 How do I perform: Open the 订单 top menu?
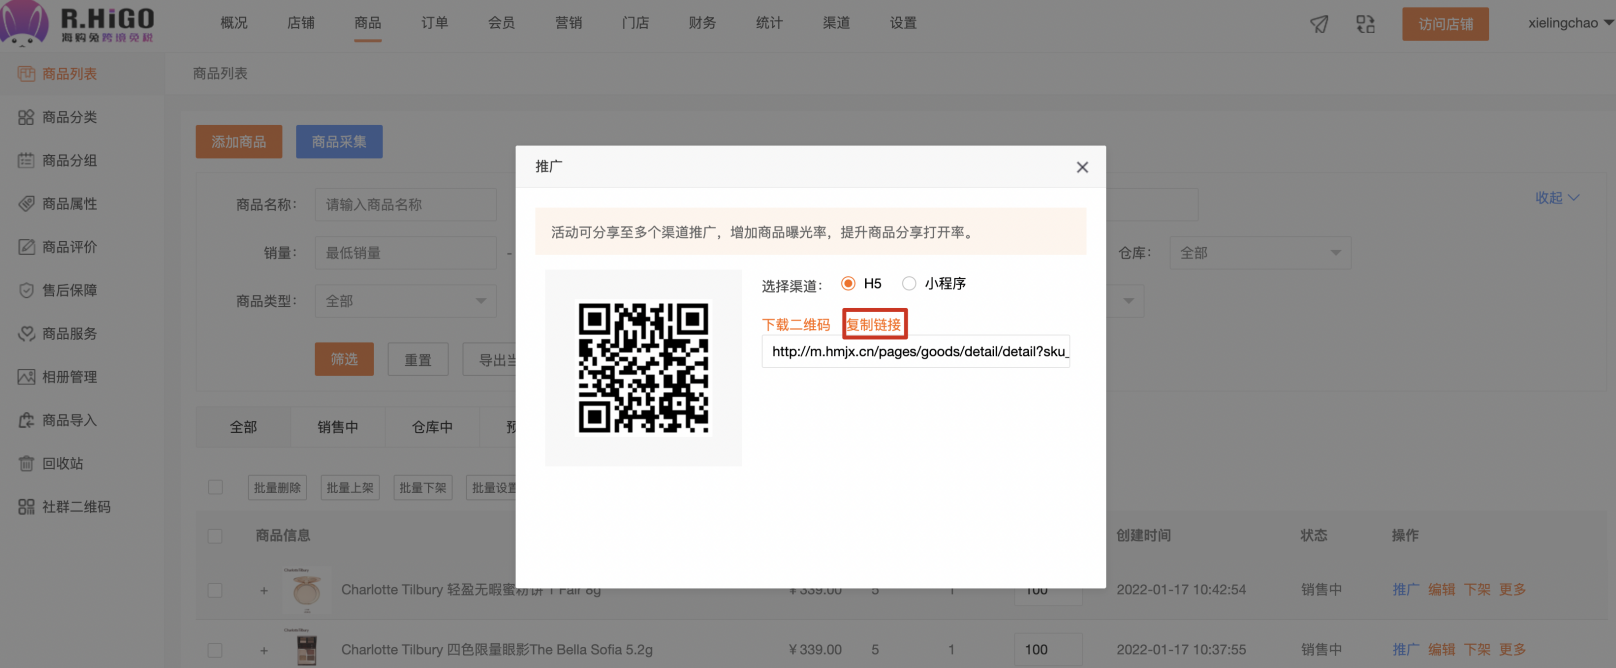(x=435, y=23)
